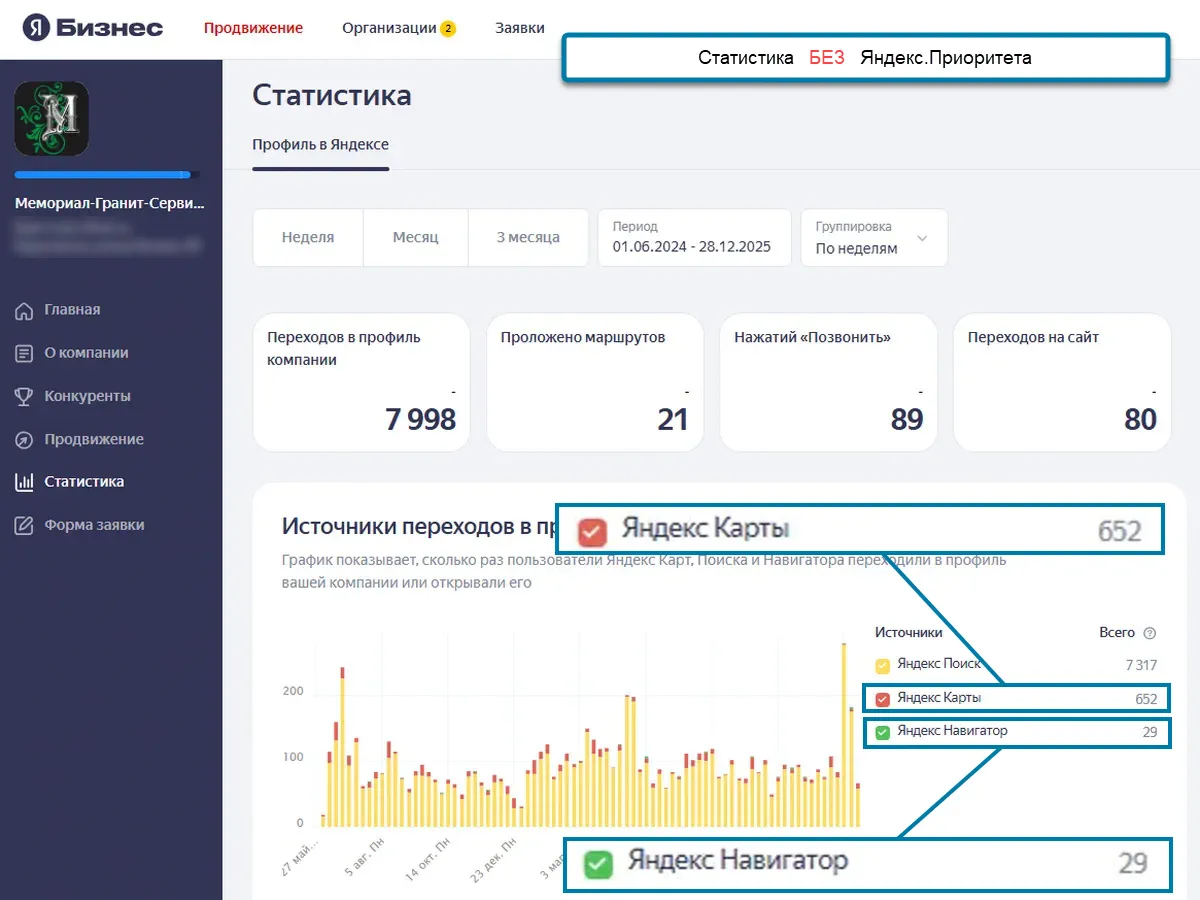Image resolution: width=1200 pixels, height=900 pixels.
Task: Toggle Яндекс Навигатор in the sources legend
Action: tap(883, 732)
